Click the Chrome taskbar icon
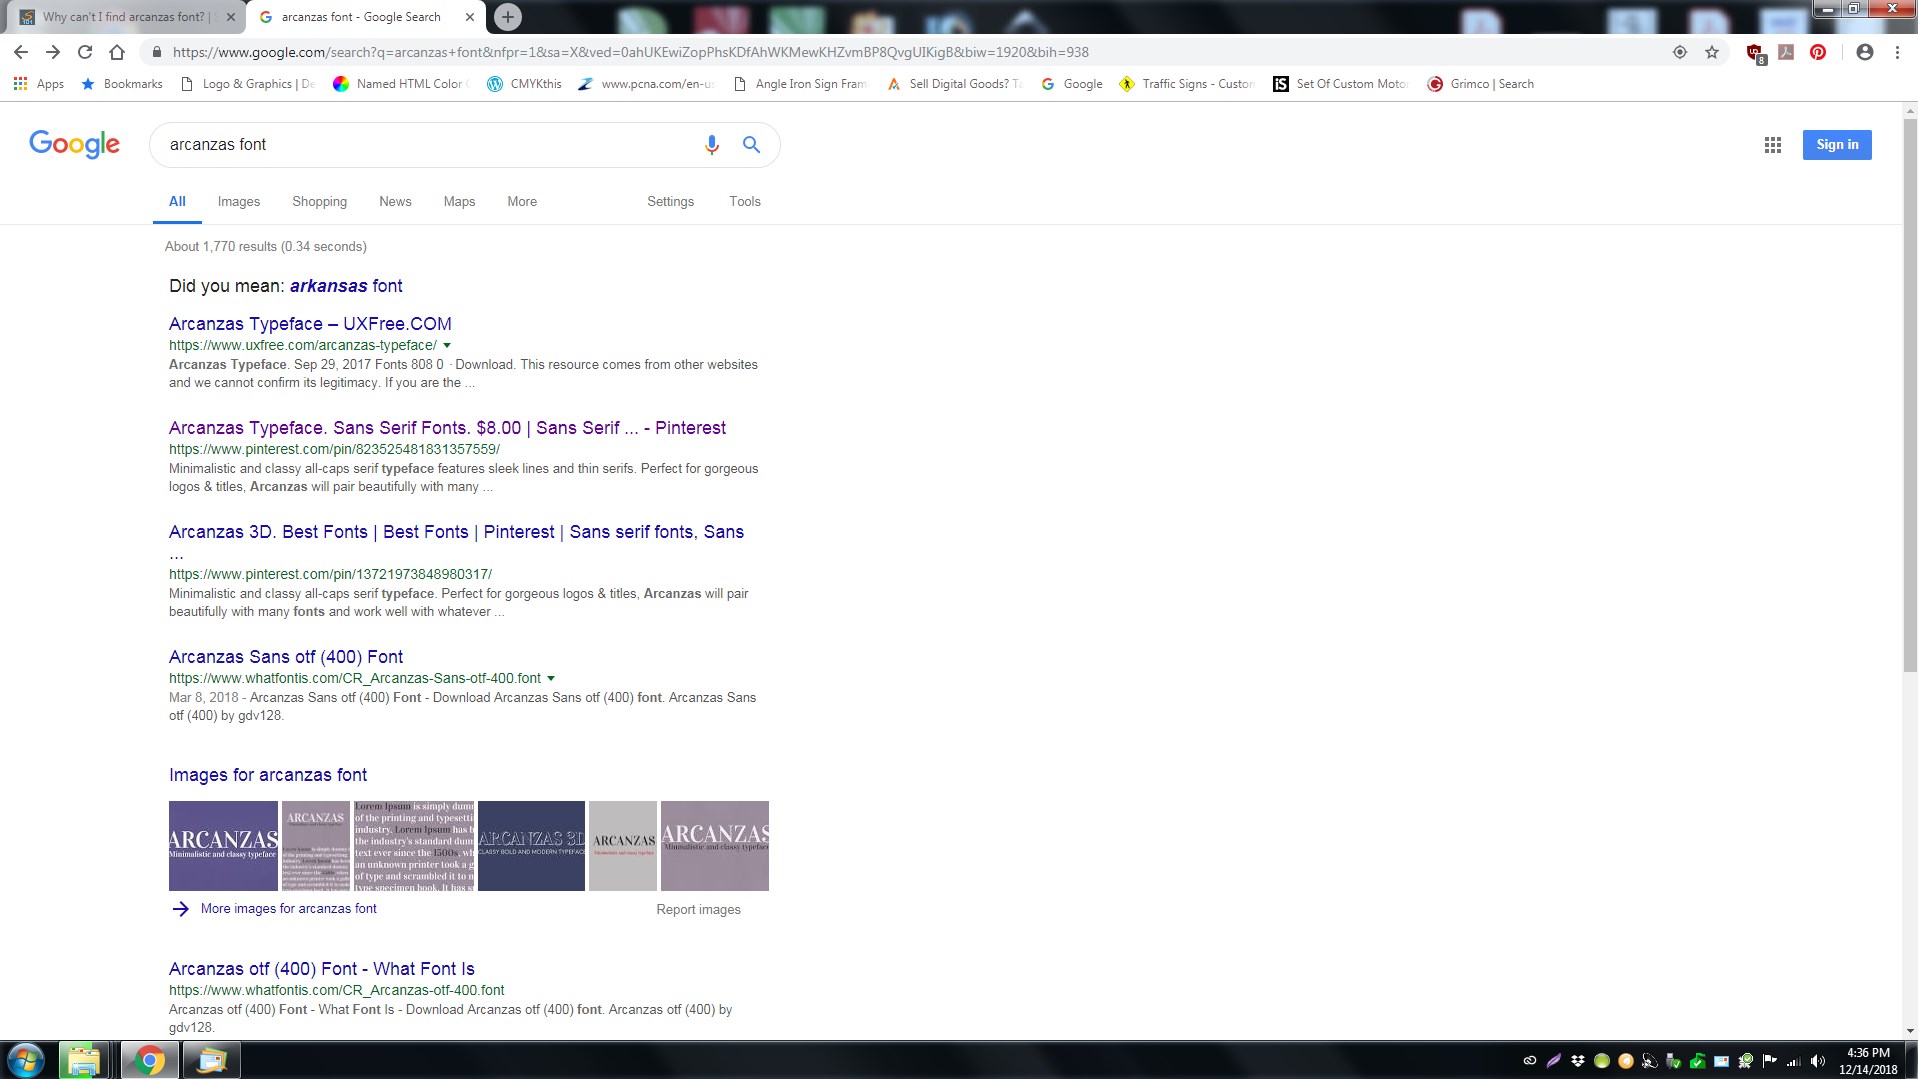 click(x=150, y=1060)
